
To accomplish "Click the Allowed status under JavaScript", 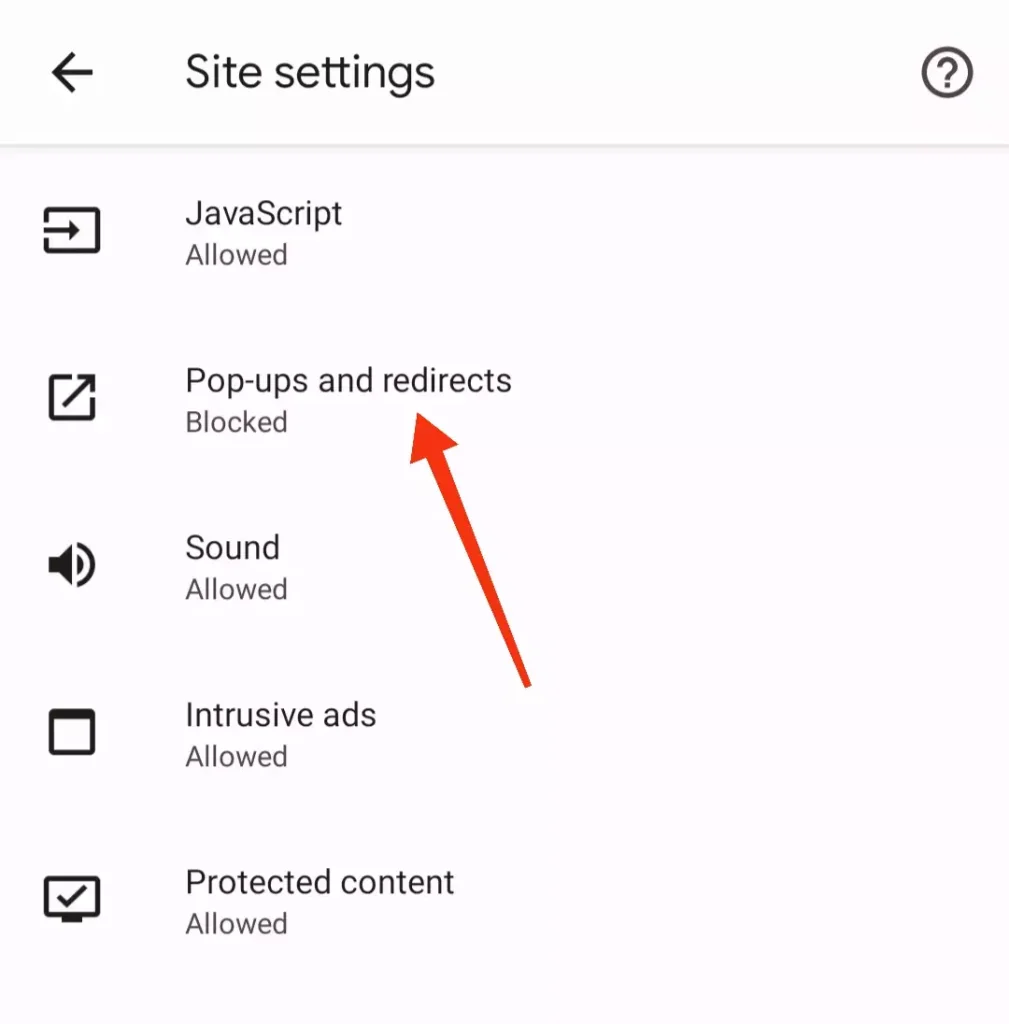I will click(x=236, y=255).
